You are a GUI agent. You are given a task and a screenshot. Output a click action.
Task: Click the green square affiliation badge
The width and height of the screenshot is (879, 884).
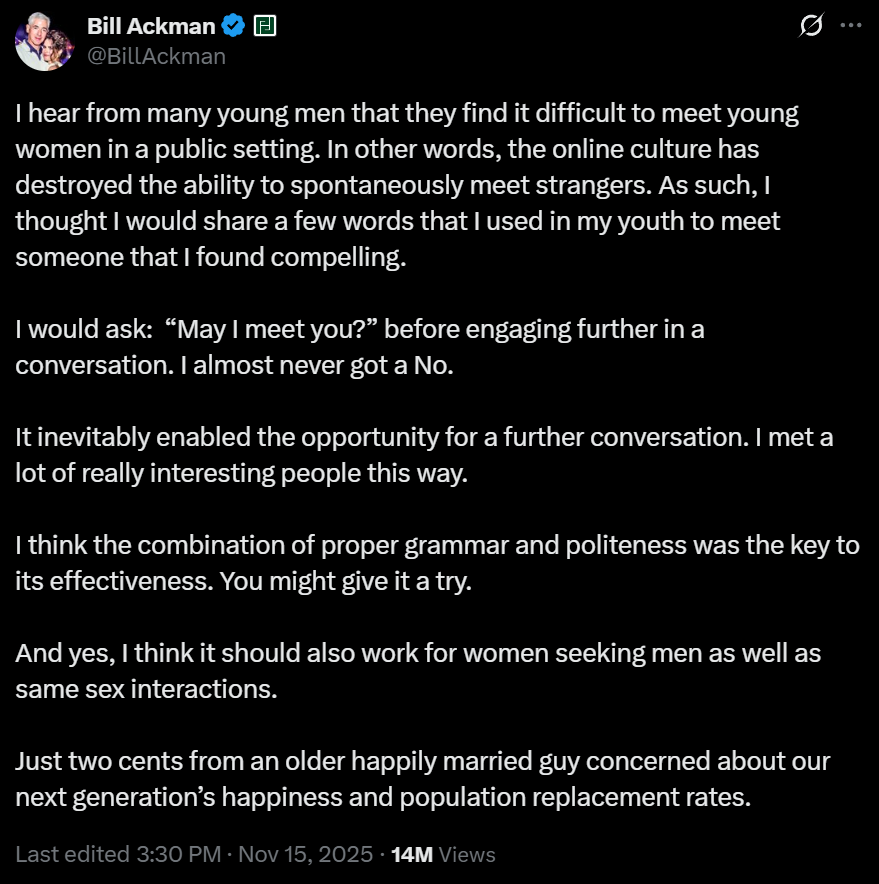[264, 26]
